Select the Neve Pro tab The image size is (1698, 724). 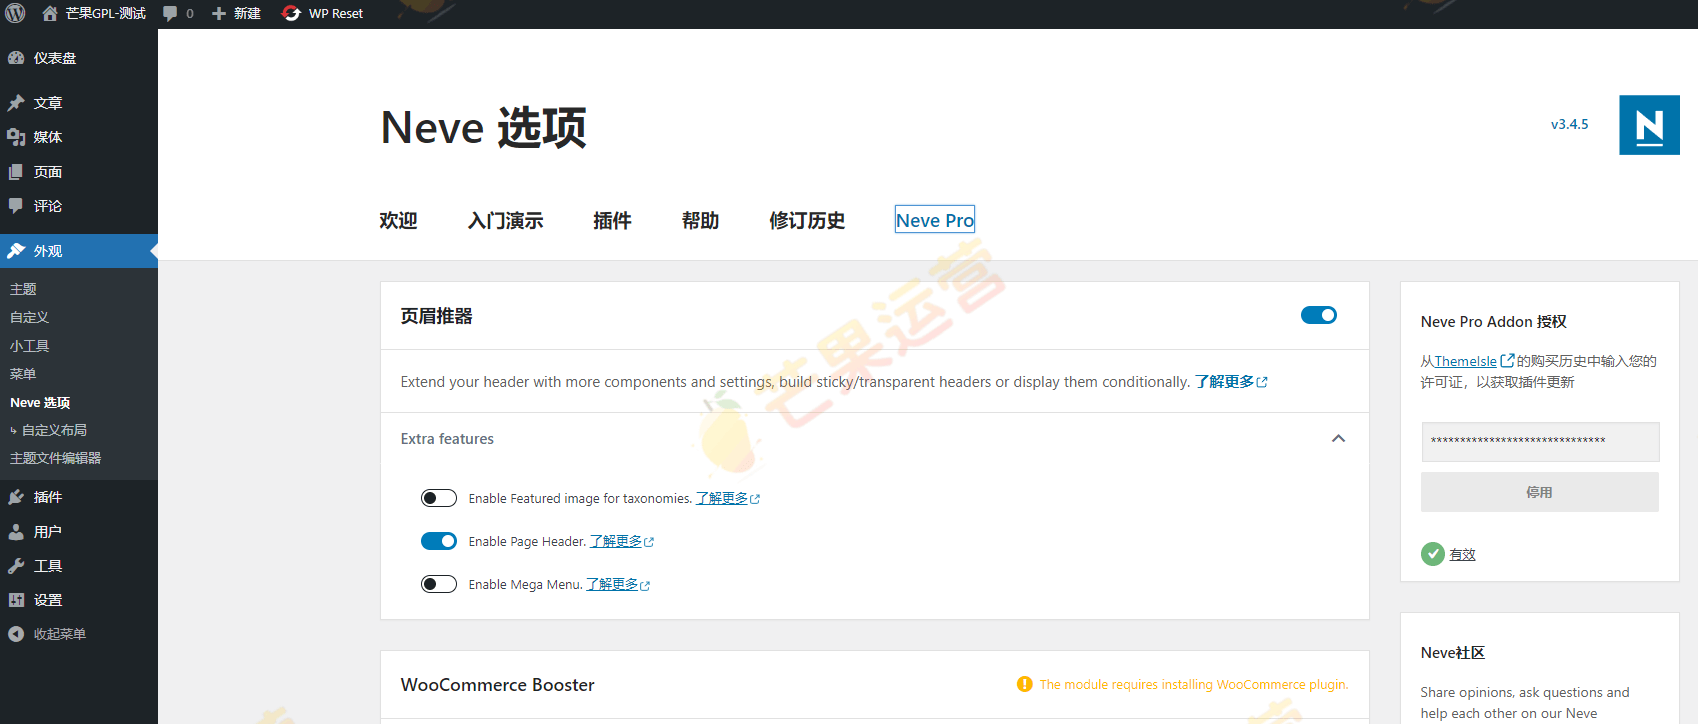(935, 220)
